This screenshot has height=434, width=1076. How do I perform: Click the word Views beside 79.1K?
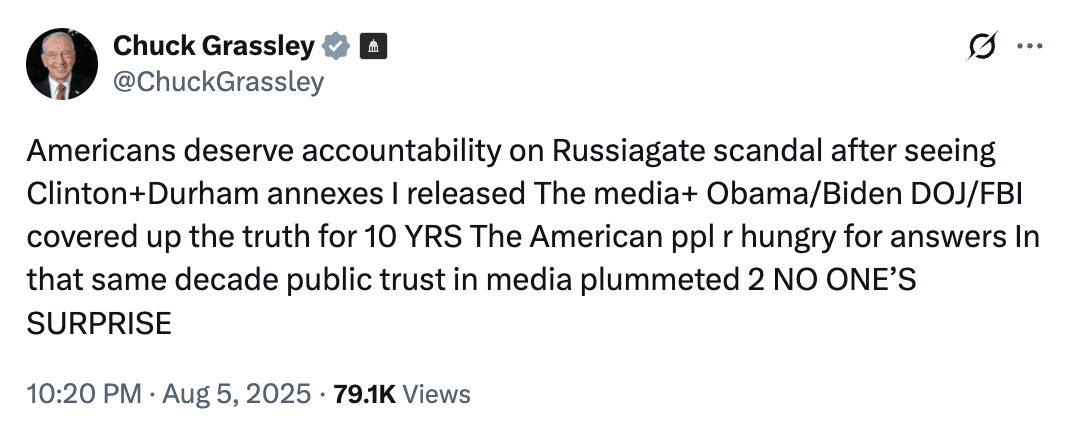pos(436,394)
